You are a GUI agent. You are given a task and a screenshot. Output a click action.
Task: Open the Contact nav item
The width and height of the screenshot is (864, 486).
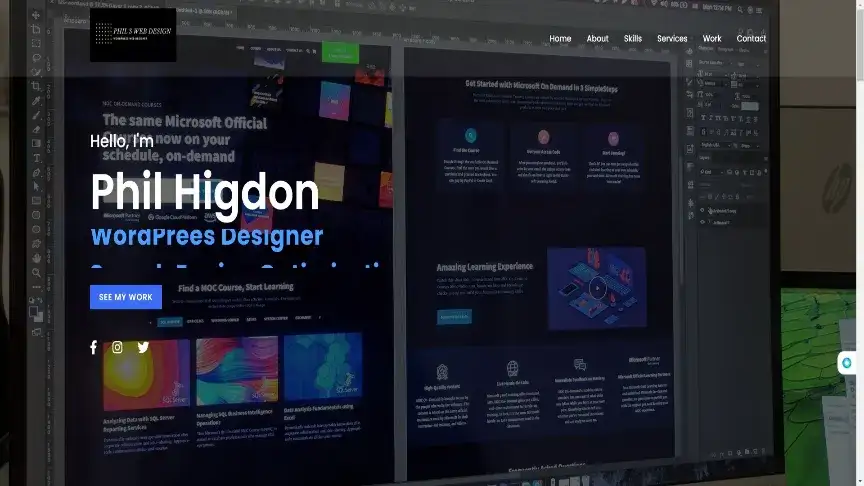(751, 39)
